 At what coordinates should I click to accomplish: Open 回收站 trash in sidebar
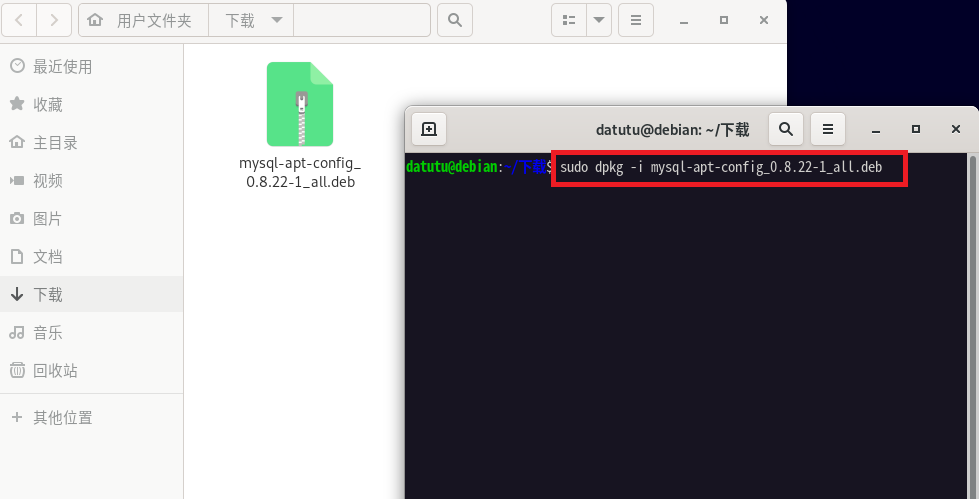pyautogui.click(x=92, y=370)
